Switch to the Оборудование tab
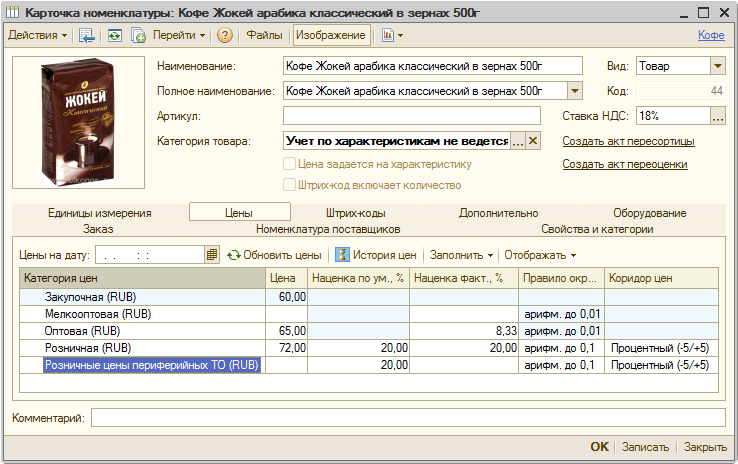Screen dimensions: 738x464 (x=650, y=213)
